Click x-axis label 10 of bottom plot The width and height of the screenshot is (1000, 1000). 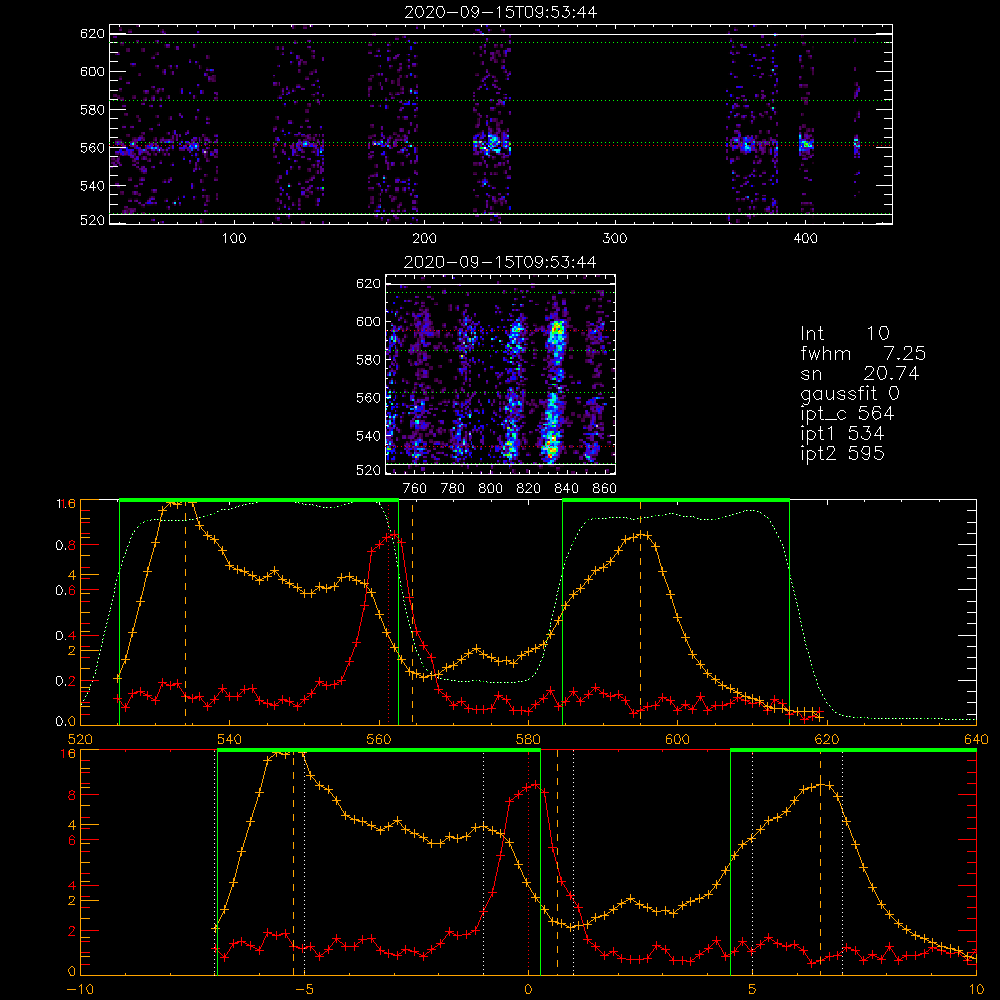click(x=976, y=989)
